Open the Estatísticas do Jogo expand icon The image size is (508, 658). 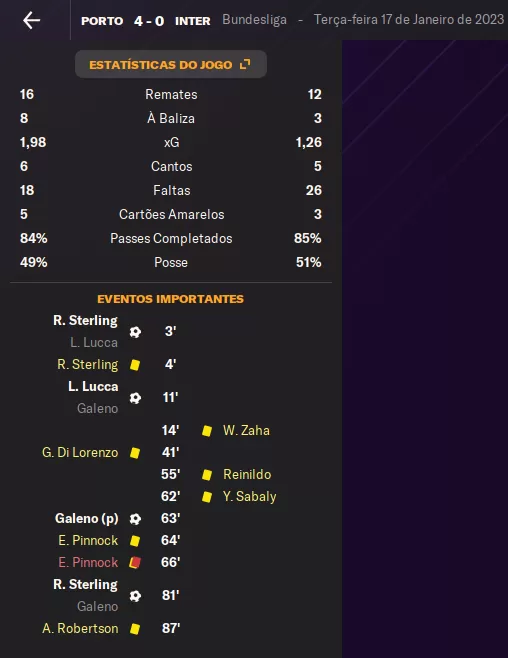[245, 64]
